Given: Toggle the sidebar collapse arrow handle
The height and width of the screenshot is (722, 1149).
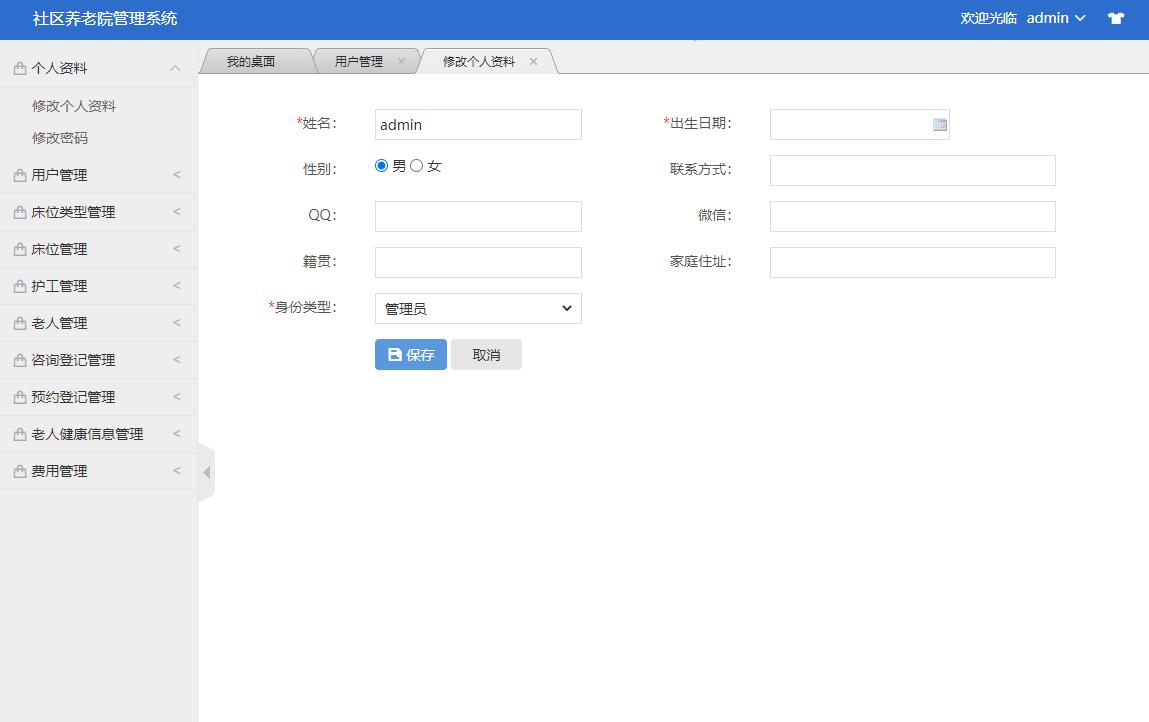Looking at the screenshot, I should (x=206, y=471).
